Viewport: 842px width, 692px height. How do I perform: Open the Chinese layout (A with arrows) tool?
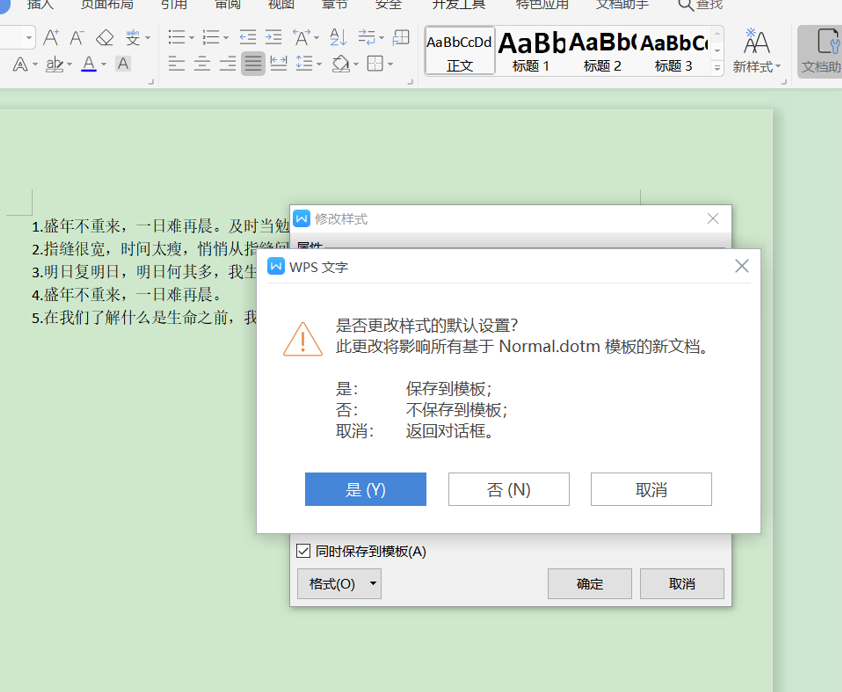pyautogui.click(x=302, y=38)
